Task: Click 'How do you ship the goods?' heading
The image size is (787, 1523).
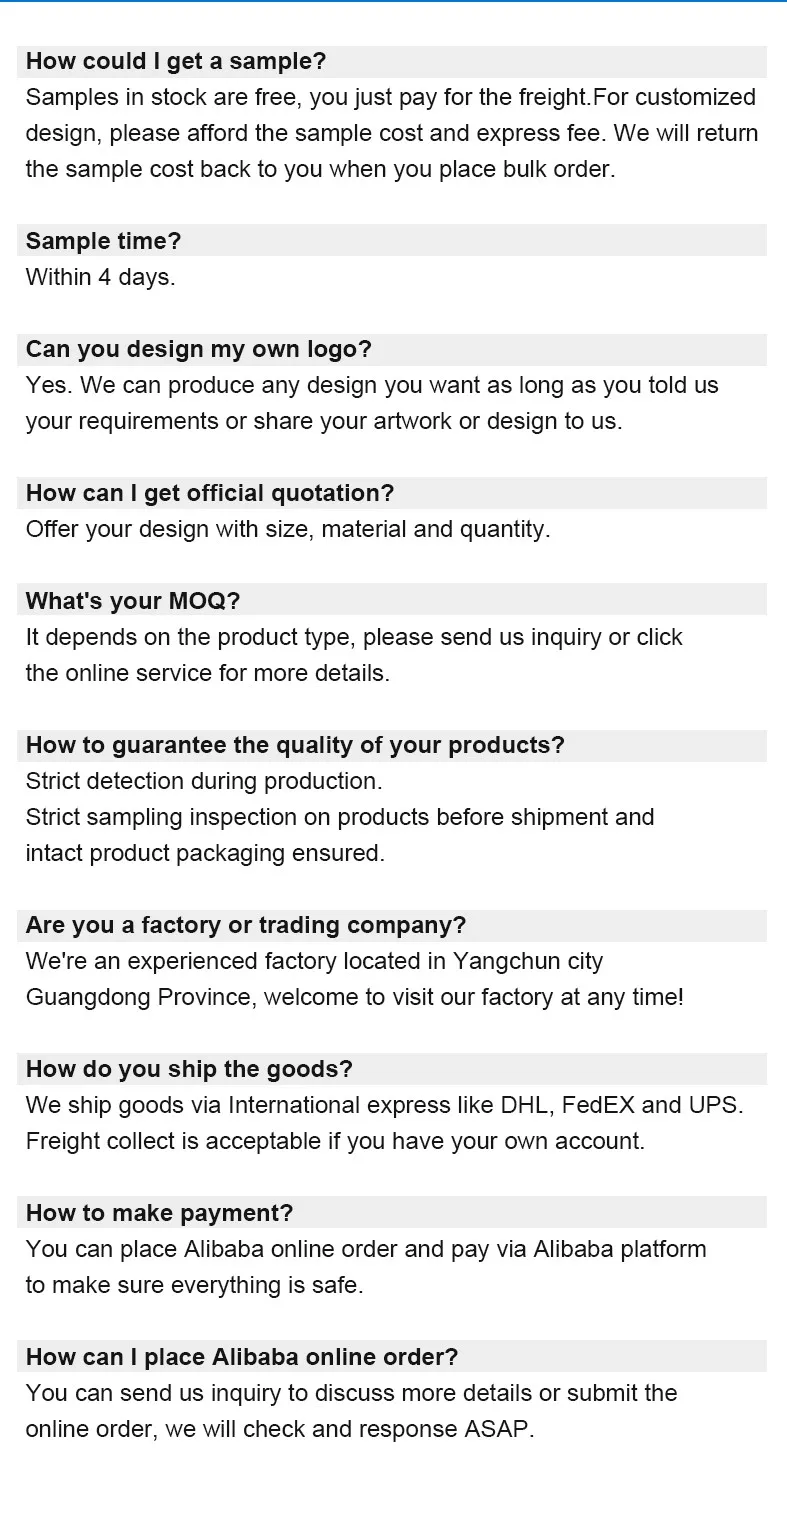Action: [x=189, y=1069]
